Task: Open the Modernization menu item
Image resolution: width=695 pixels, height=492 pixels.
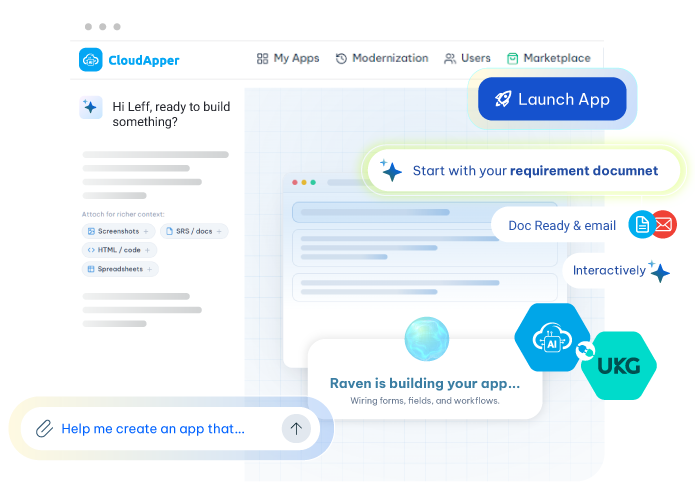Action: tap(382, 58)
